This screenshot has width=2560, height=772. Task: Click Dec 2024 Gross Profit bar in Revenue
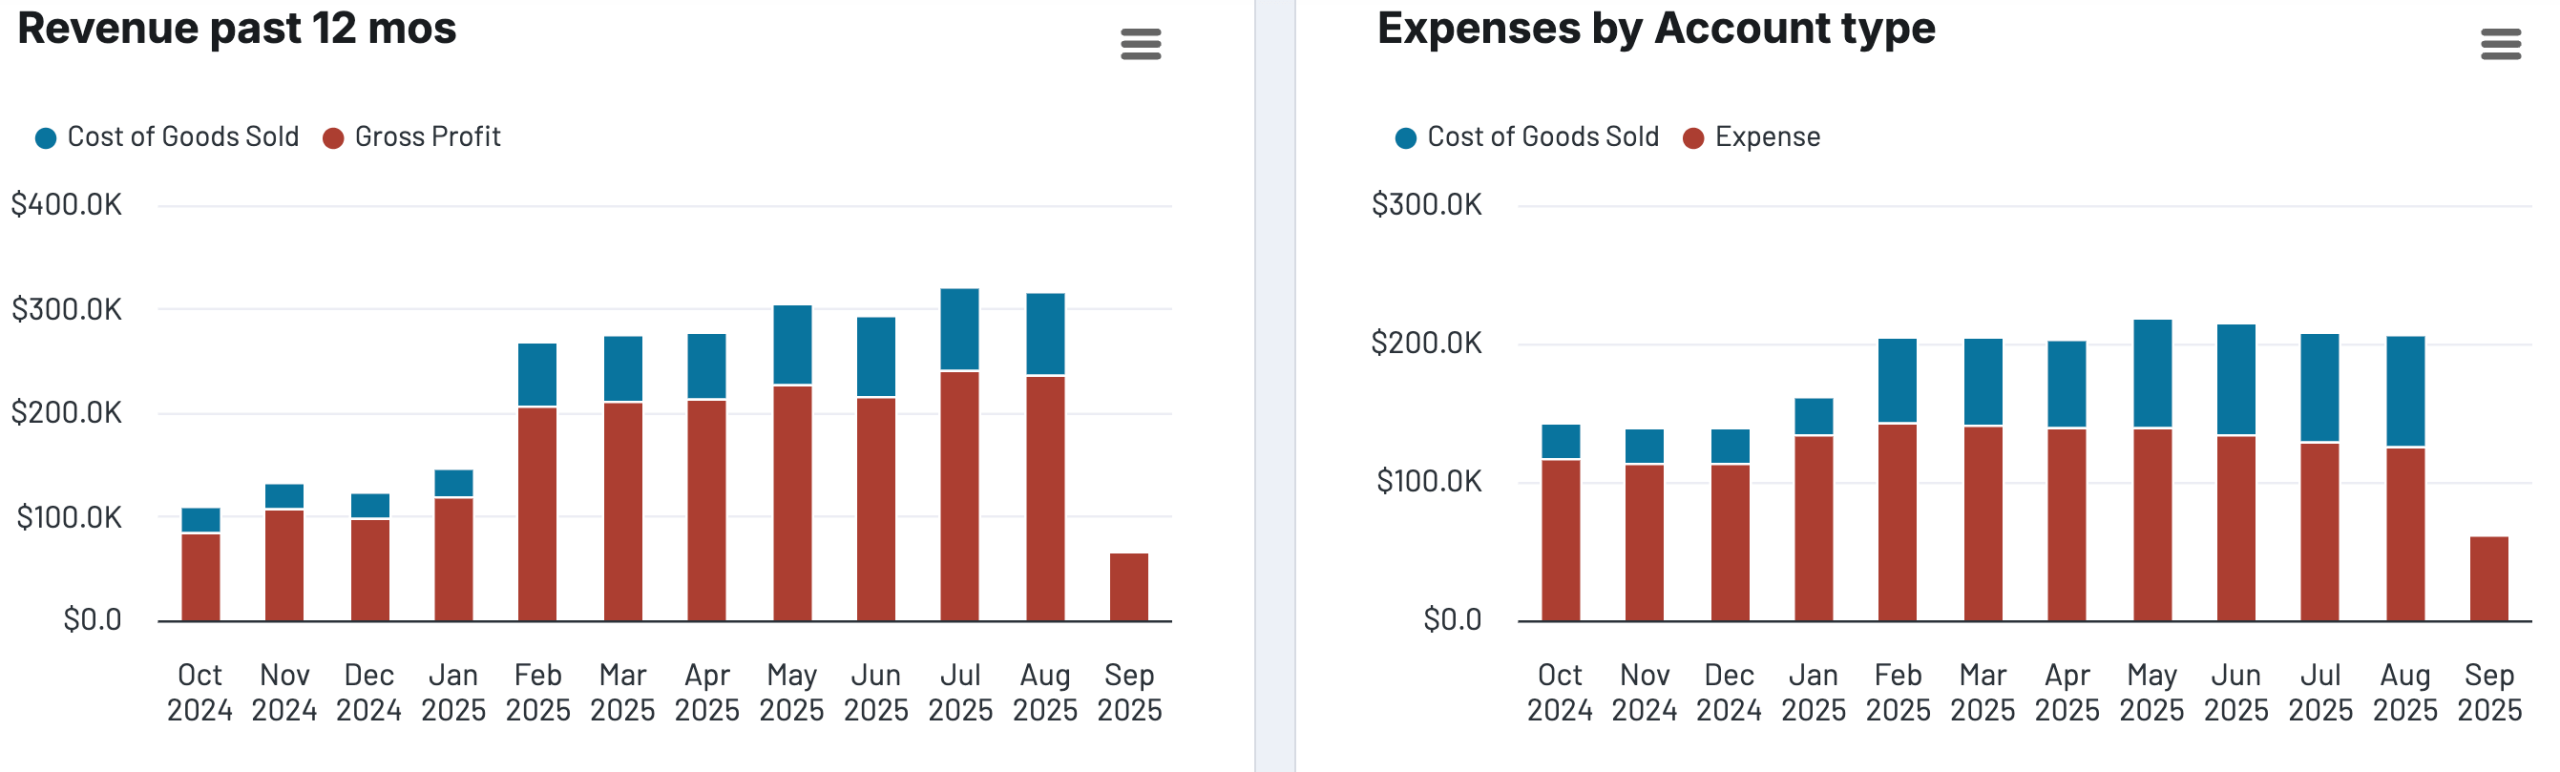click(369, 569)
